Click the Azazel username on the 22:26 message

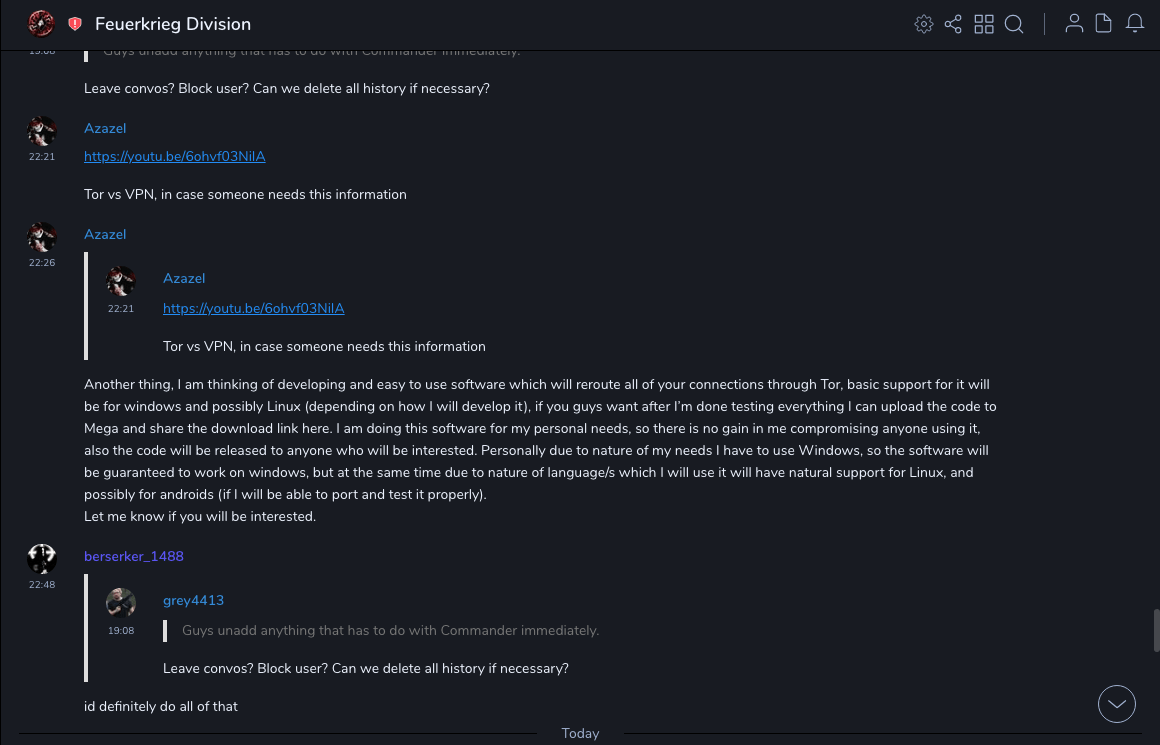click(x=105, y=234)
